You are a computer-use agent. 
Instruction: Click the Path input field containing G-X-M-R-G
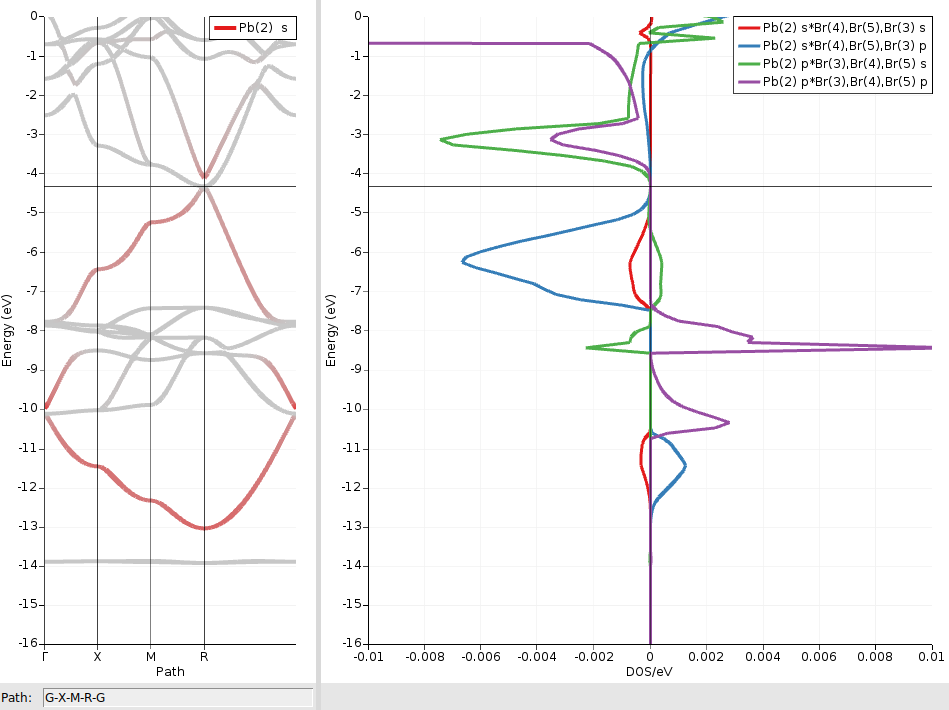coord(177,697)
